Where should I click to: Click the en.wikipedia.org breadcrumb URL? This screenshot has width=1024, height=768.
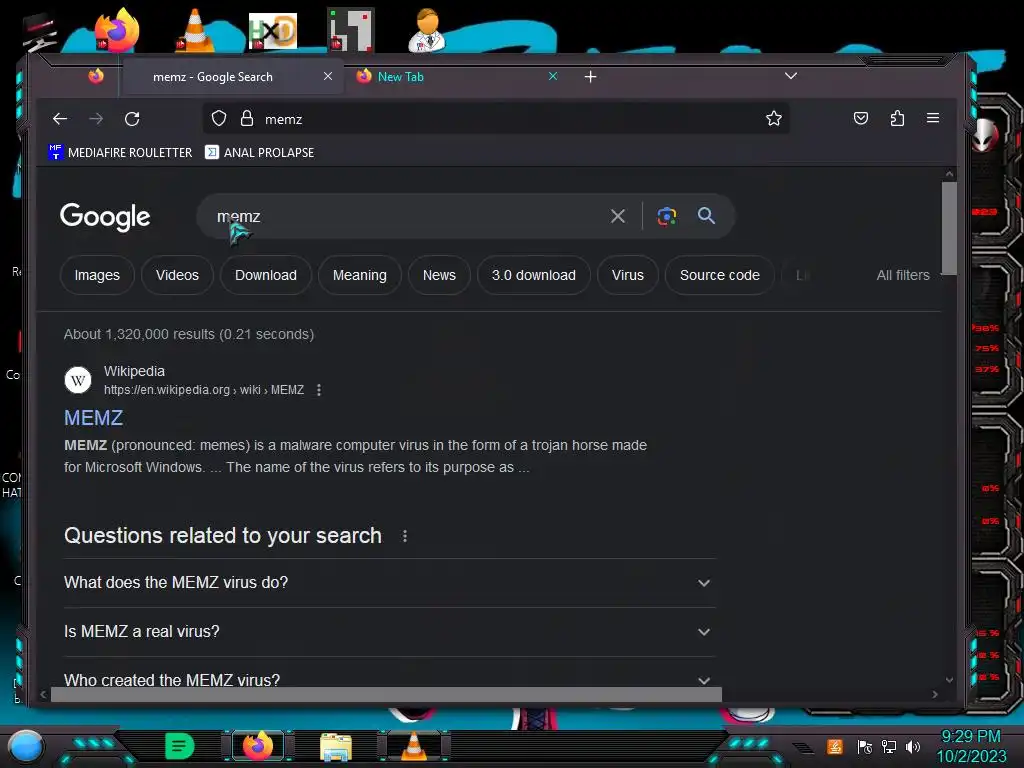click(204, 390)
